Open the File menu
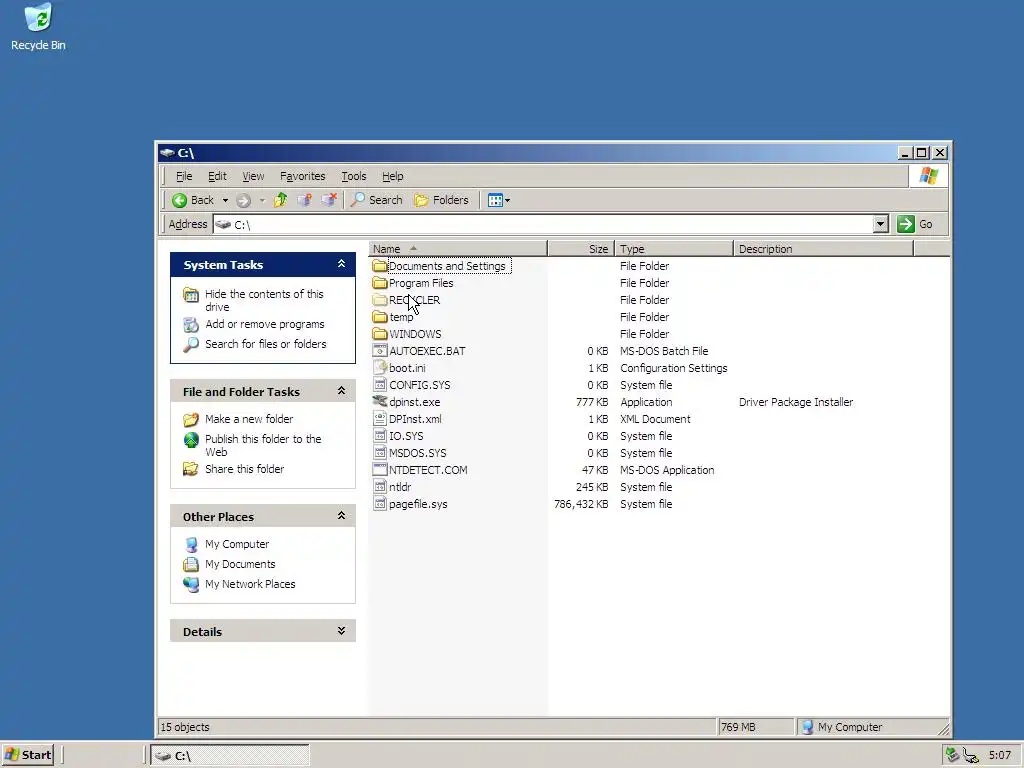 (x=184, y=176)
